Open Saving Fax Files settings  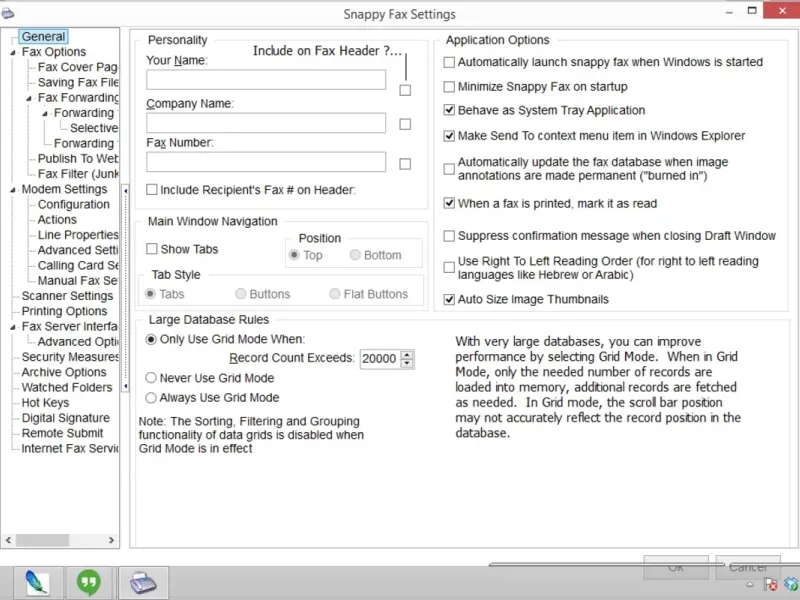click(x=78, y=83)
